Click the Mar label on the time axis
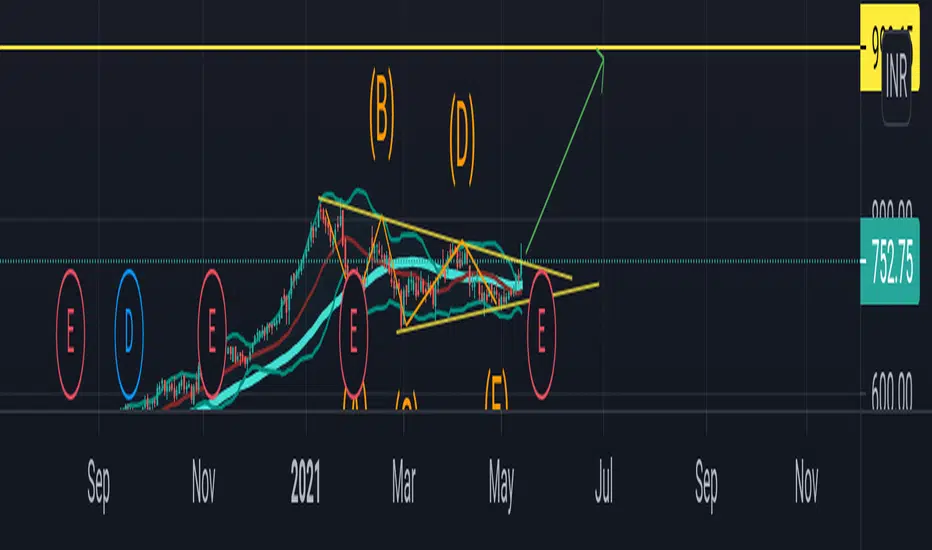Image resolution: width=932 pixels, height=550 pixels. [404, 482]
